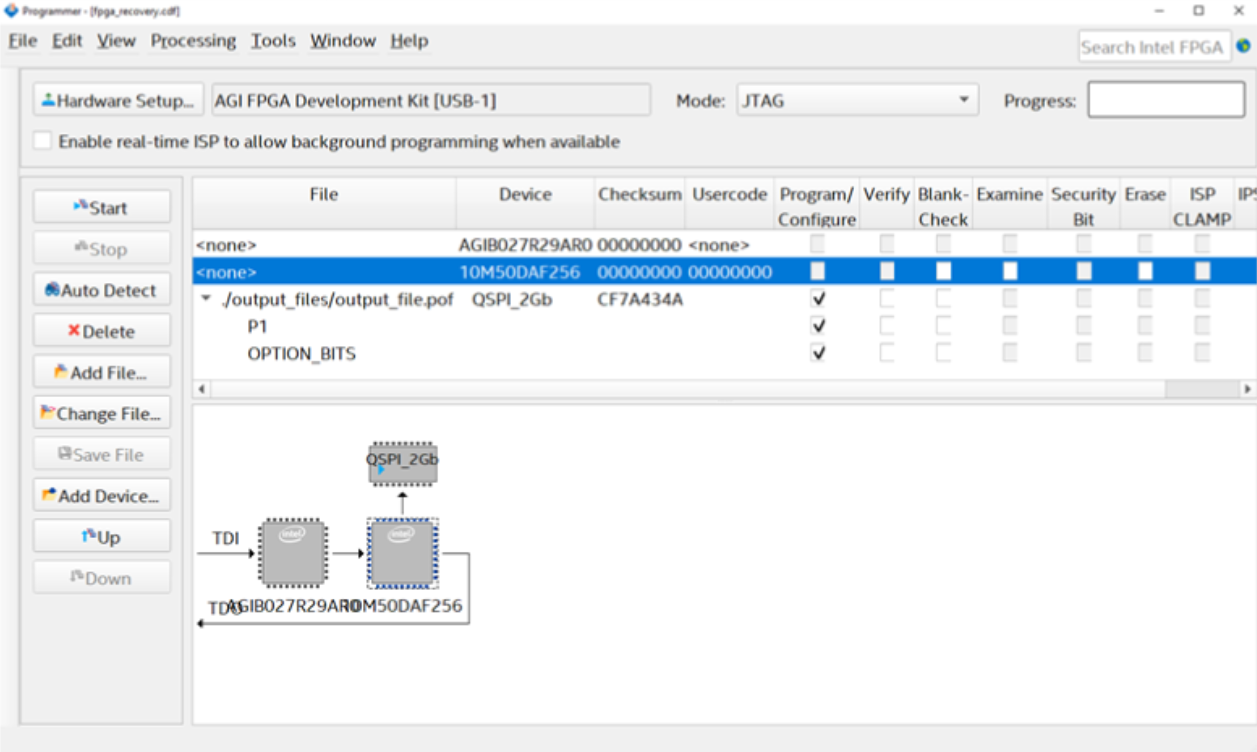Toggle Blank-Check checkbox for 10M50DAF256 row
This screenshot has height=752, width=1257.
944,271
